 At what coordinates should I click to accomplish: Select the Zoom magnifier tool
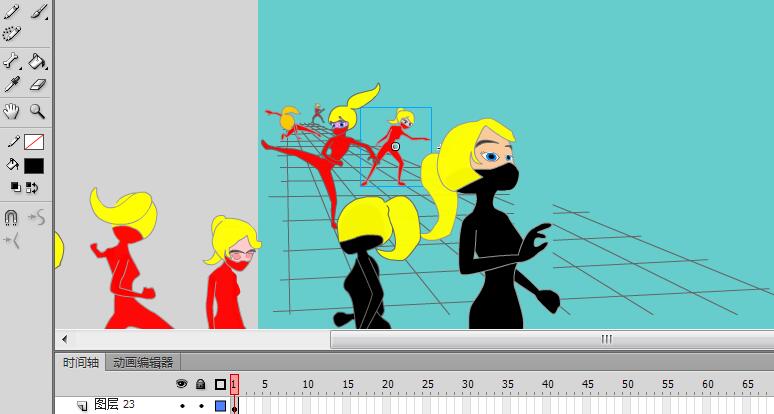pos(38,112)
